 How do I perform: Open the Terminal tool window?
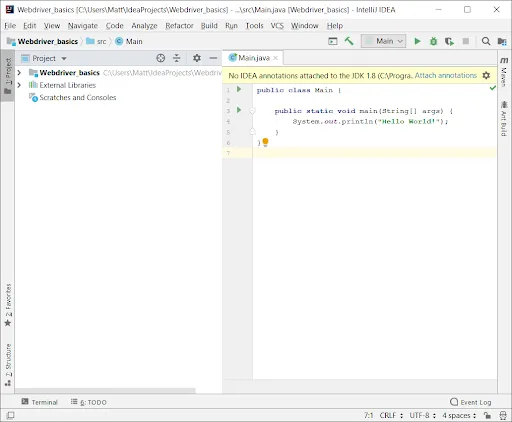[39, 402]
